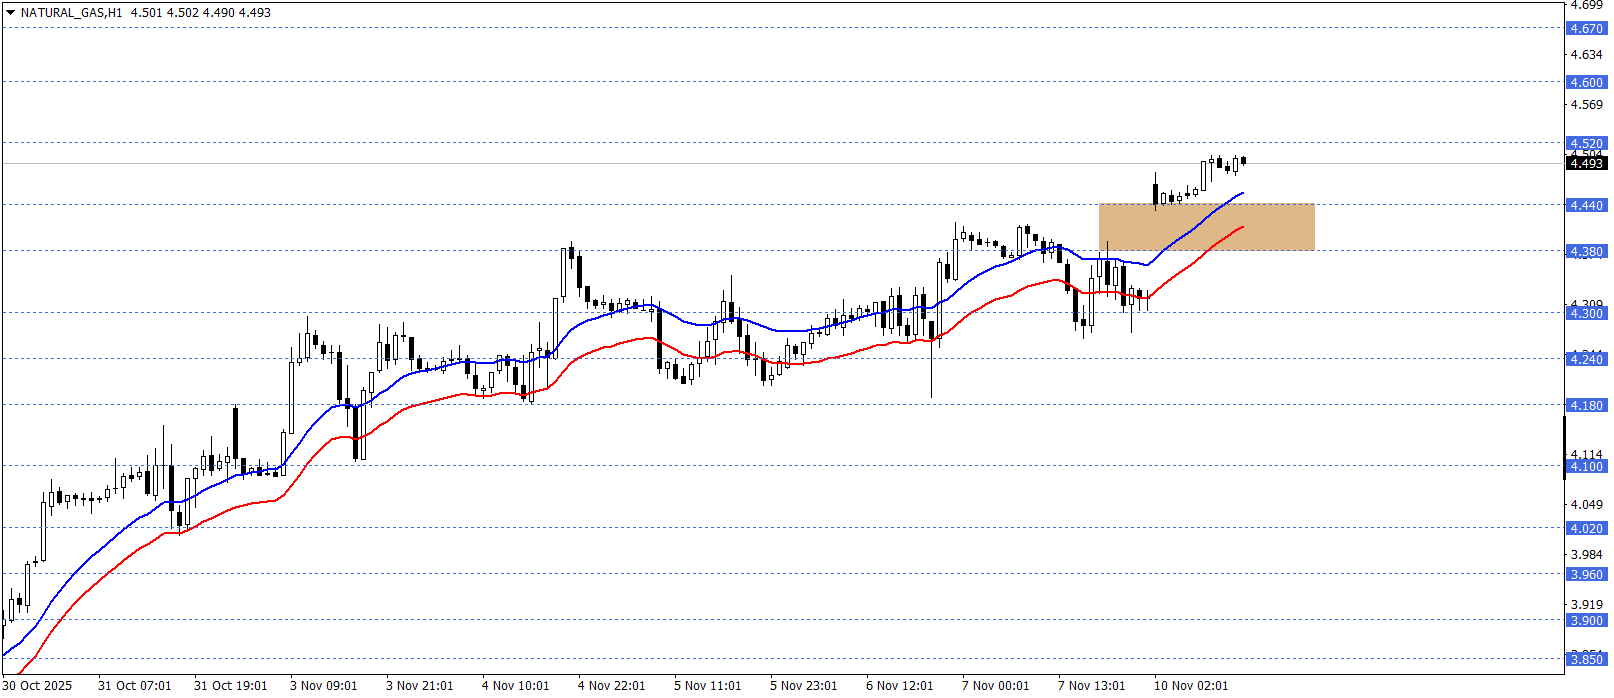
Task: Select the red moving average line's right end
Action: [x=1242, y=227]
